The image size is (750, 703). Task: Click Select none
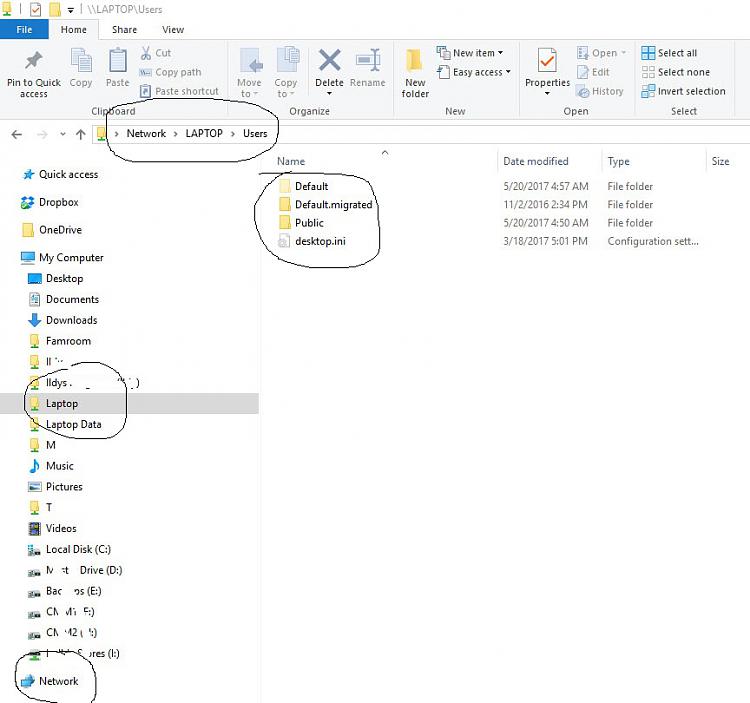pos(675,72)
